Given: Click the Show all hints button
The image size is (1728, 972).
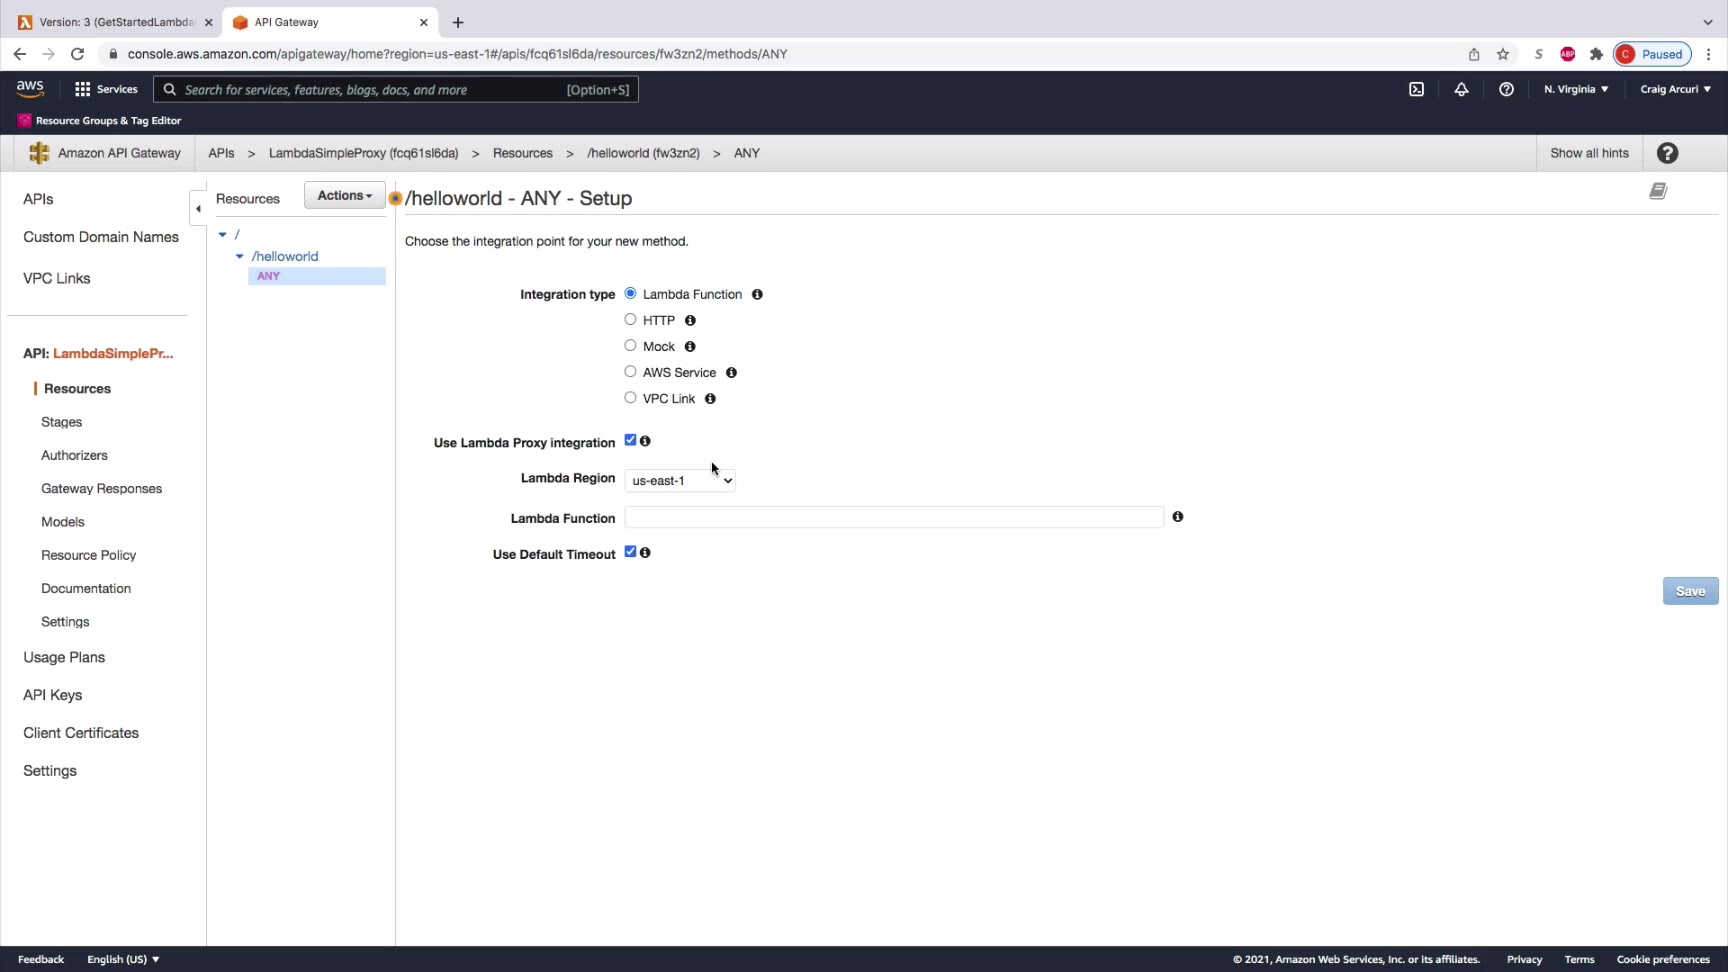Looking at the screenshot, I should click(x=1589, y=153).
